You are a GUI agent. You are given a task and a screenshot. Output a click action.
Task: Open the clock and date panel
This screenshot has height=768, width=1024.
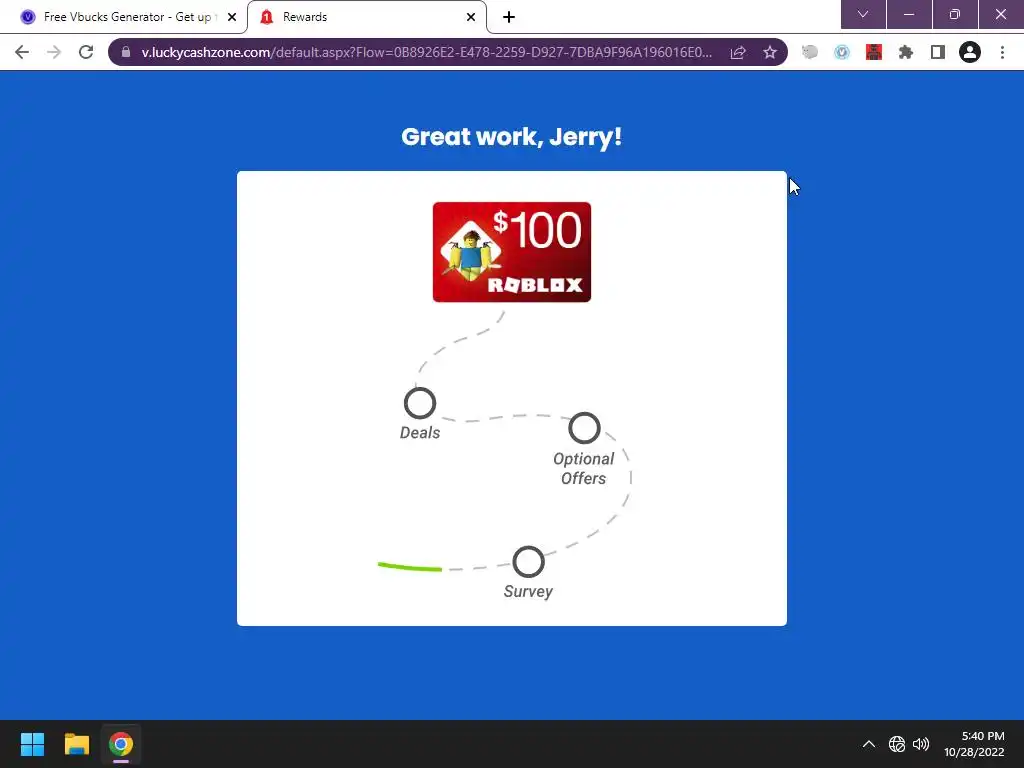click(x=974, y=744)
